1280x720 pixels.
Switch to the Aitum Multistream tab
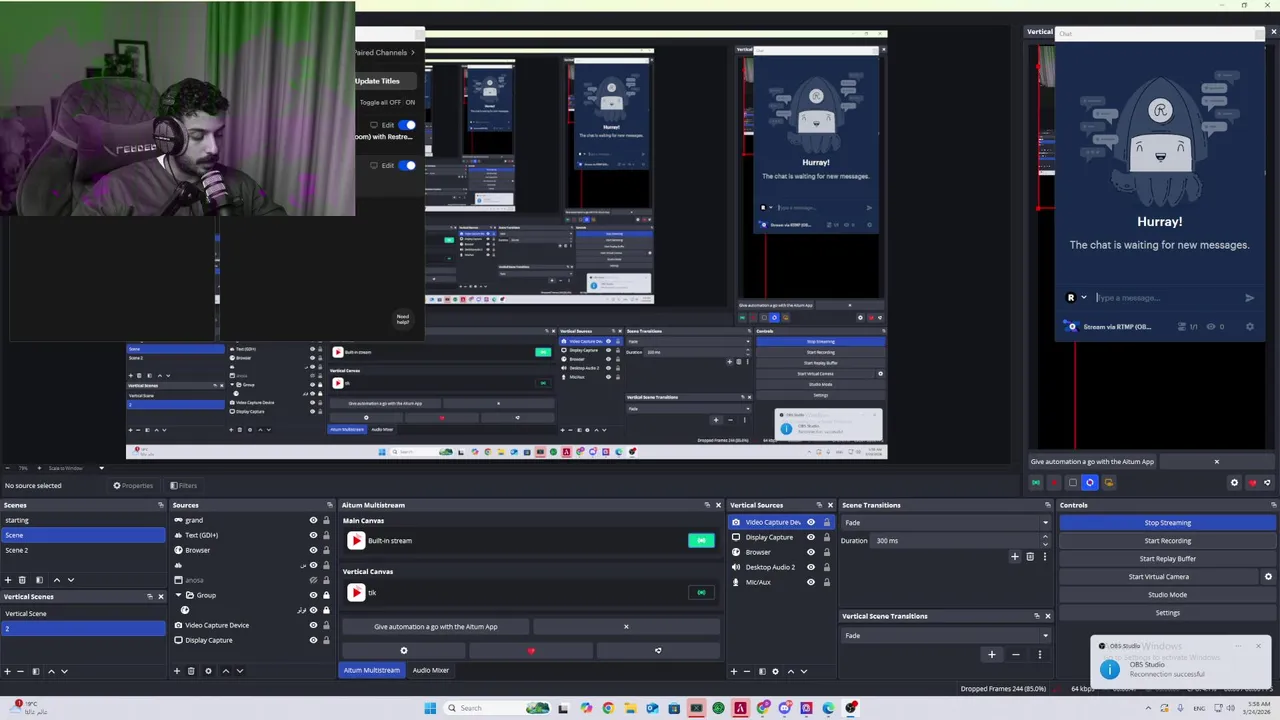coord(372,670)
